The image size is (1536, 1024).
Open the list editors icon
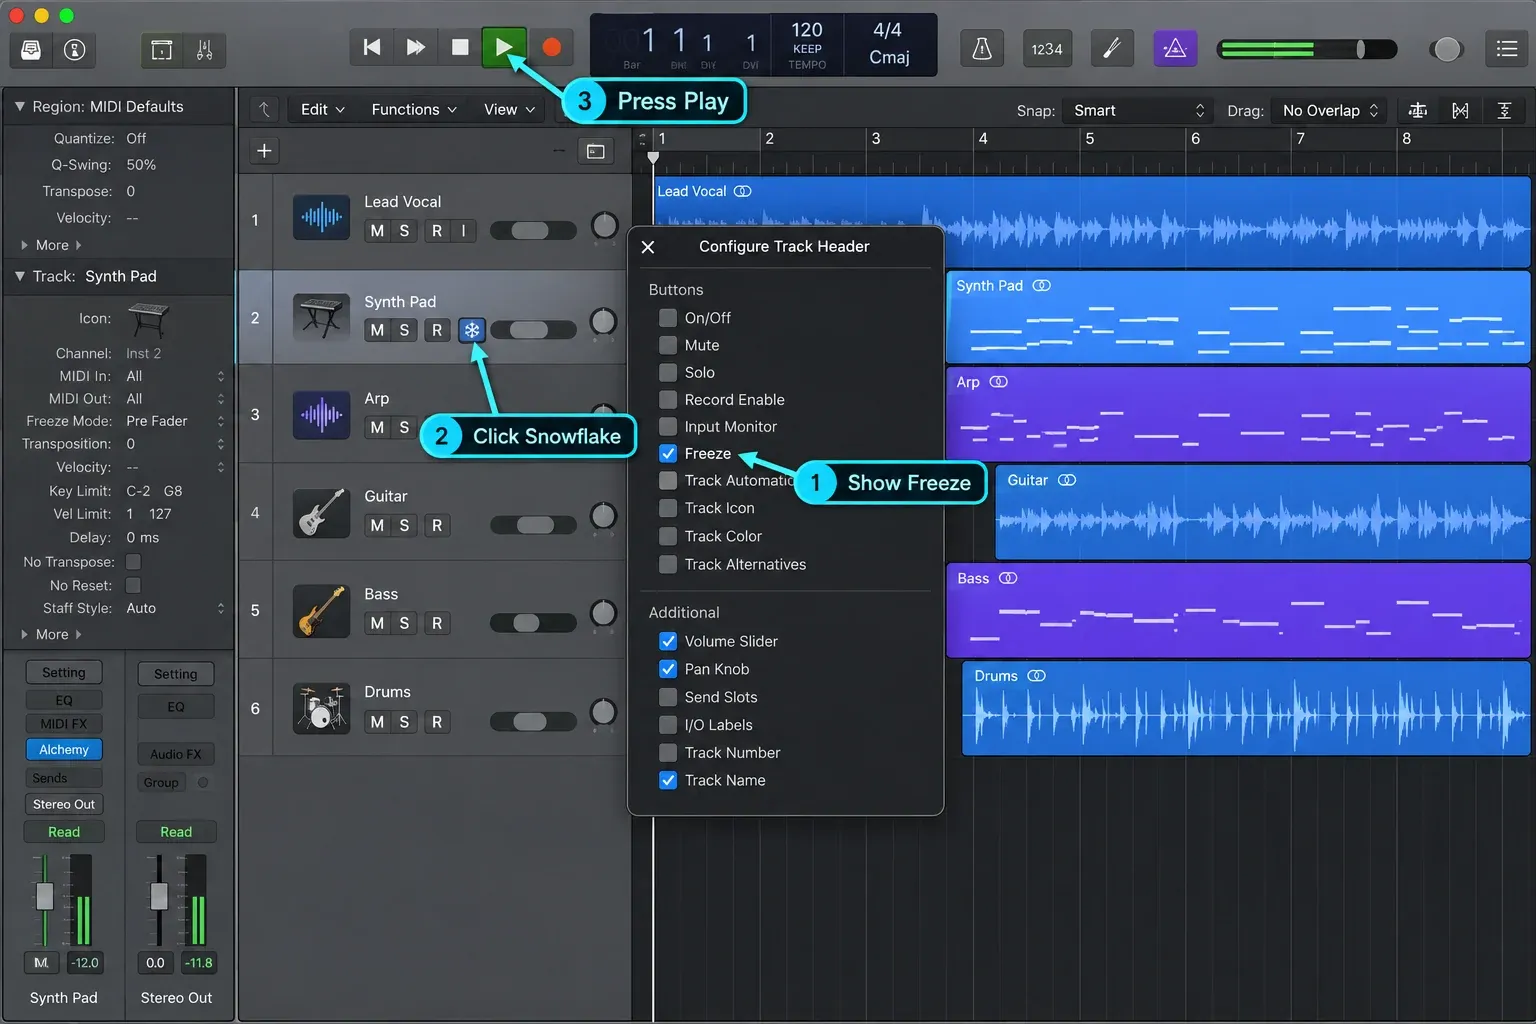[1507, 49]
